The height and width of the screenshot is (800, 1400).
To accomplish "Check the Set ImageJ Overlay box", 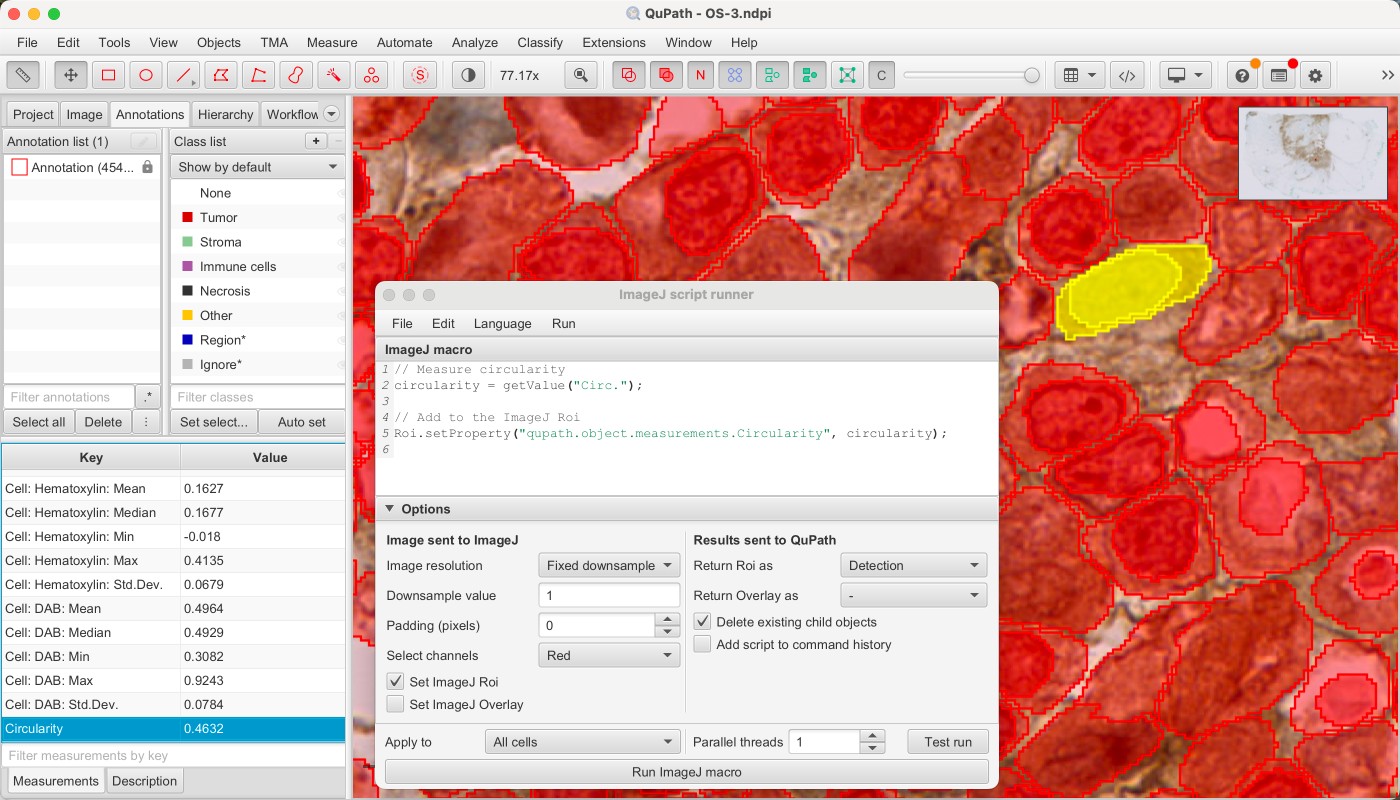I will [x=396, y=704].
